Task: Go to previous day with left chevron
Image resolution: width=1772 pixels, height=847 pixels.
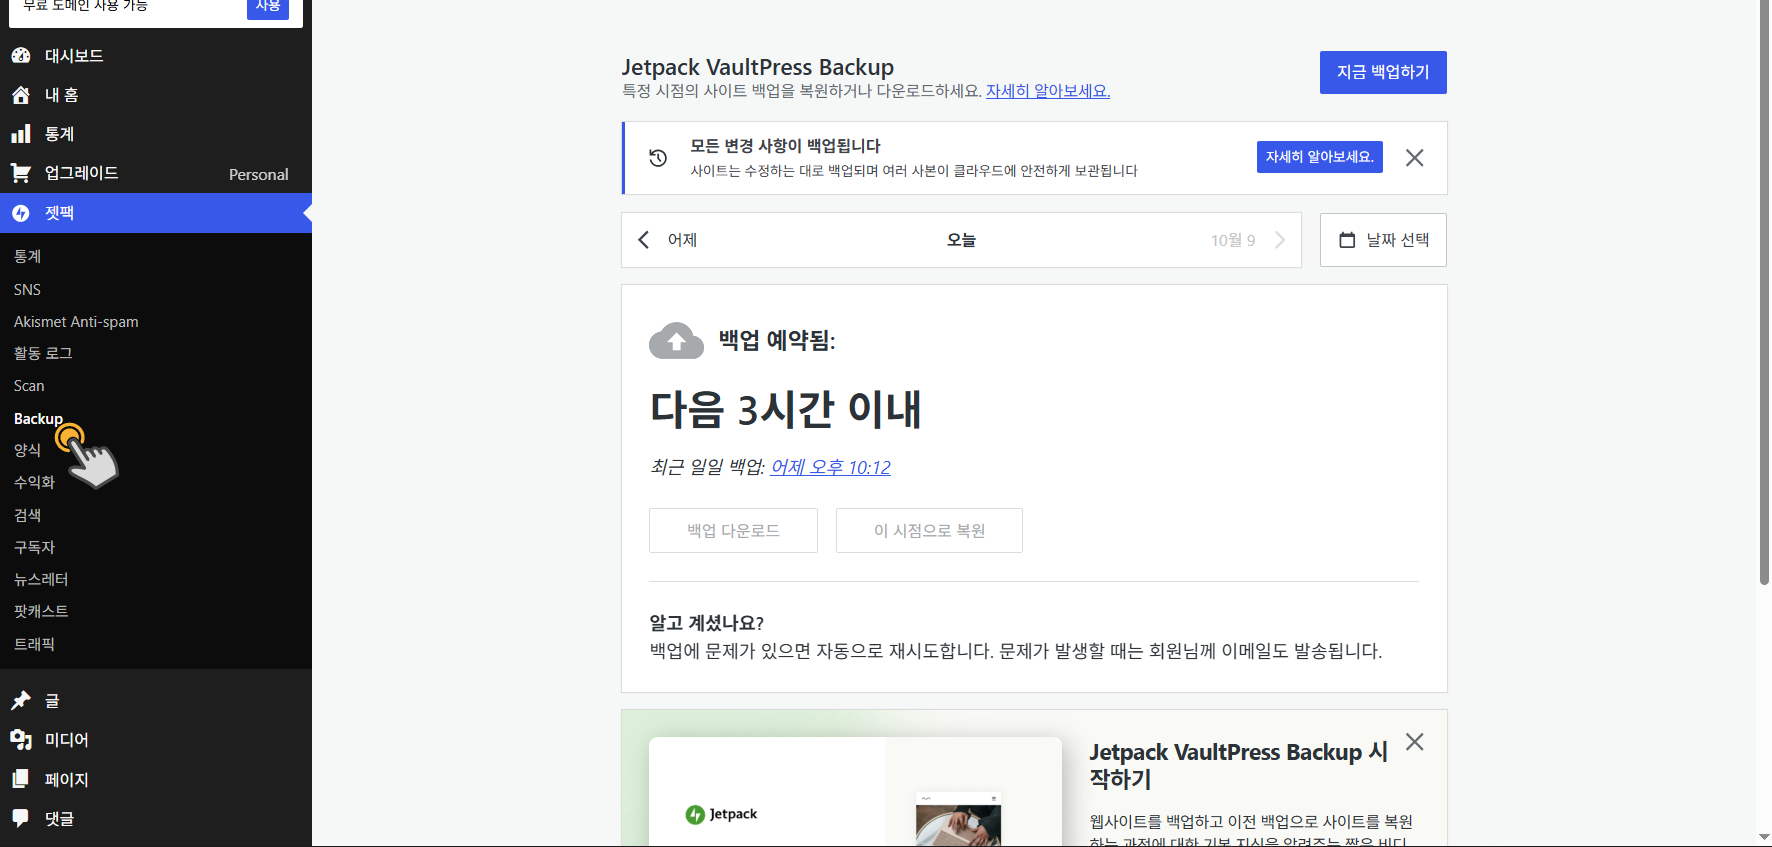Action: point(644,240)
